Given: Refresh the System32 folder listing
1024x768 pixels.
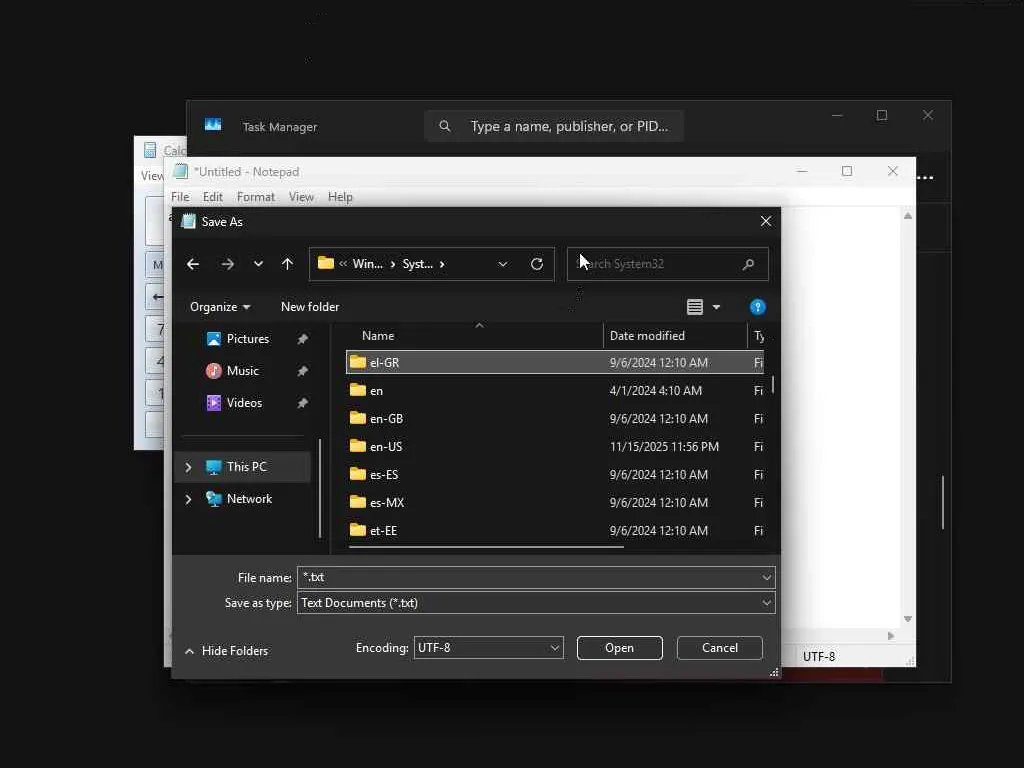Looking at the screenshot, I should 537,264.
